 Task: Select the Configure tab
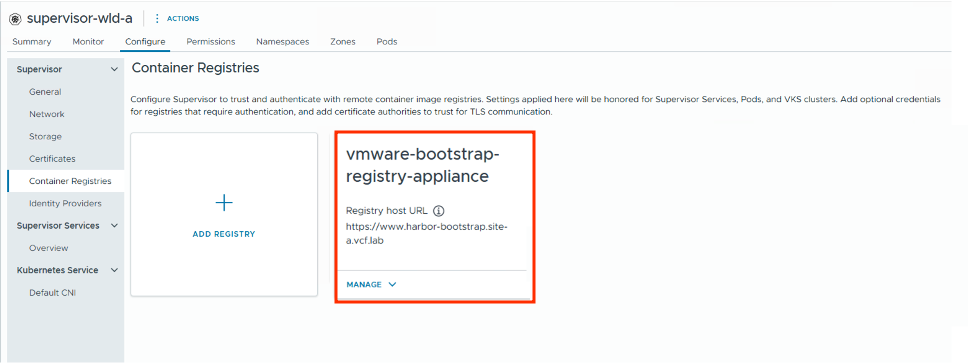145,42
